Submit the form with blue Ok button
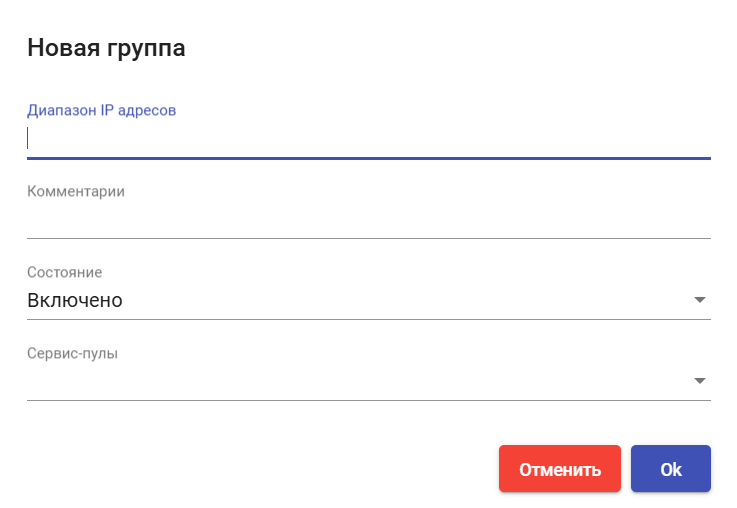Screen dimensions: 737x508 671,469
